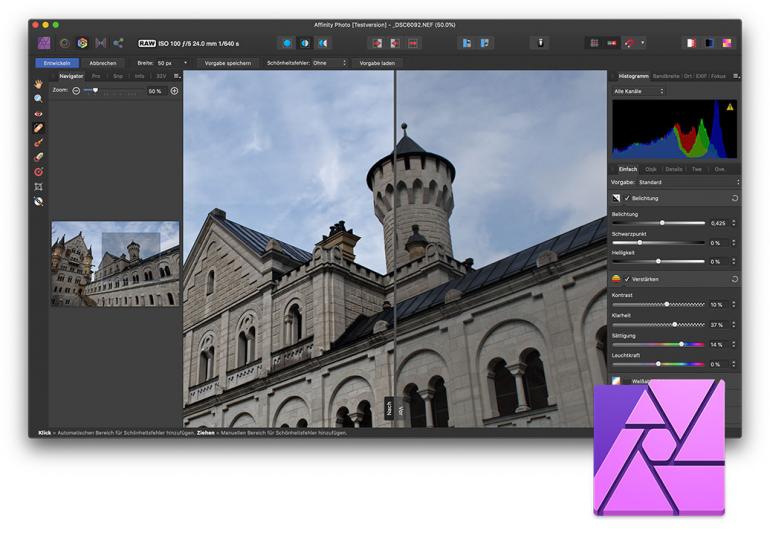This screenshot has width=770, height=535.
Task: Reset the Belichtung section
Action: (x=735, y=198)
